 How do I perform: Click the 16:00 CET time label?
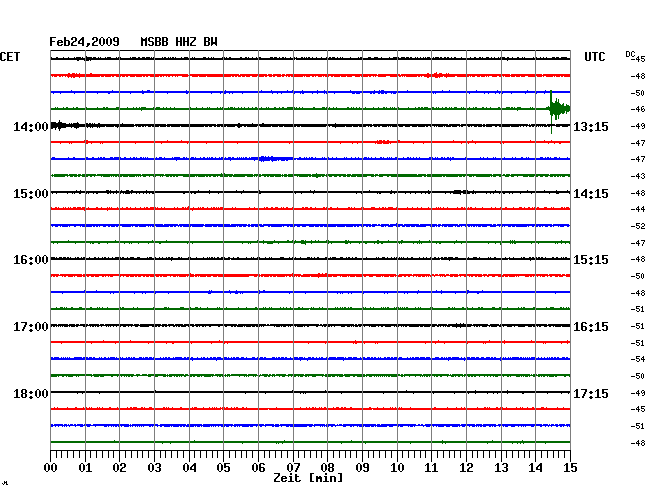point(30,260)
